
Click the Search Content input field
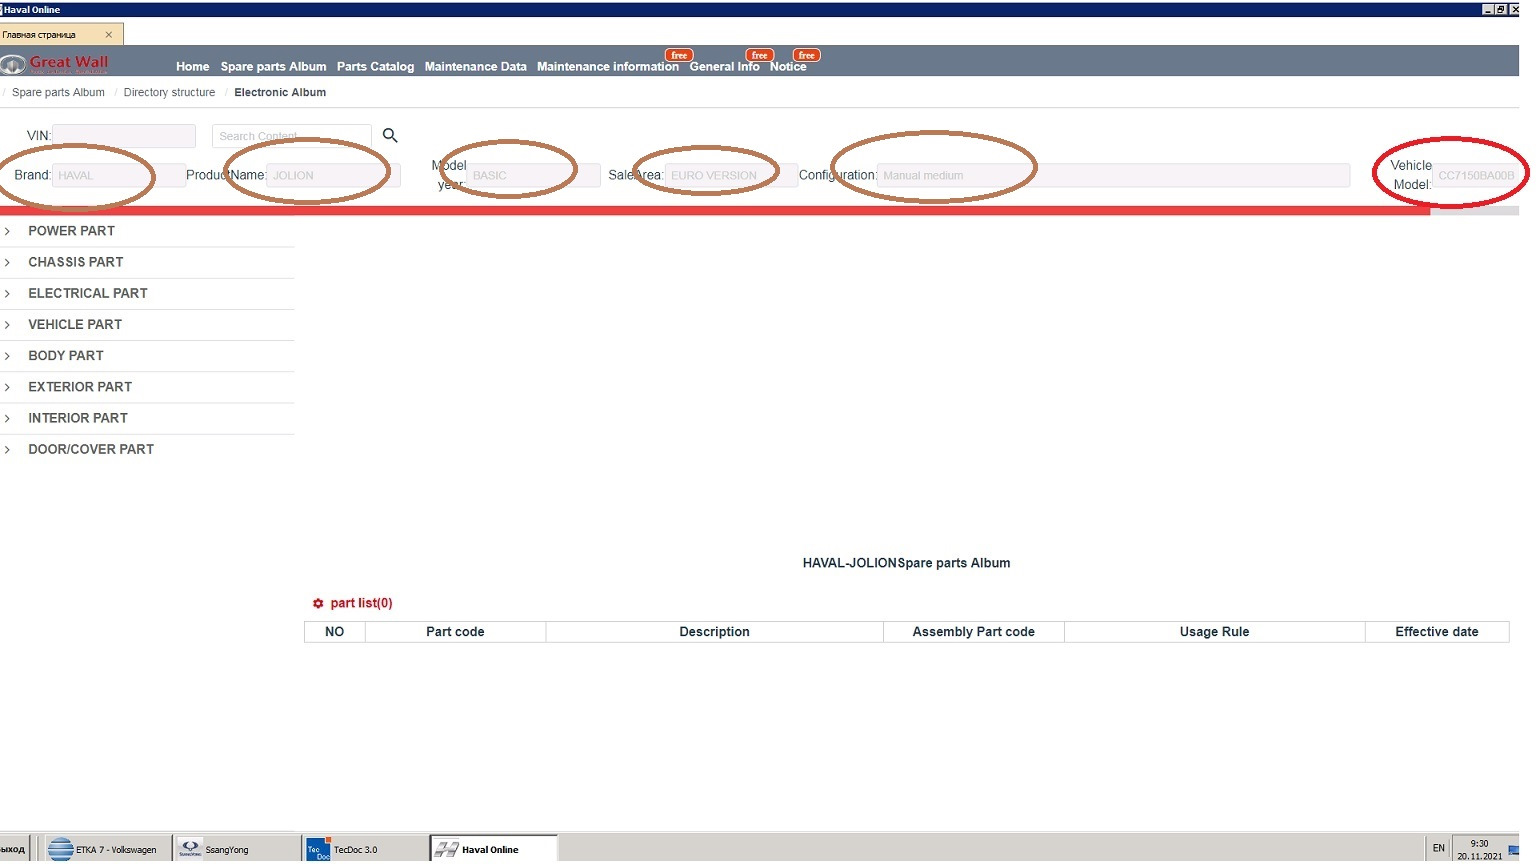click(x=292, y=136)
